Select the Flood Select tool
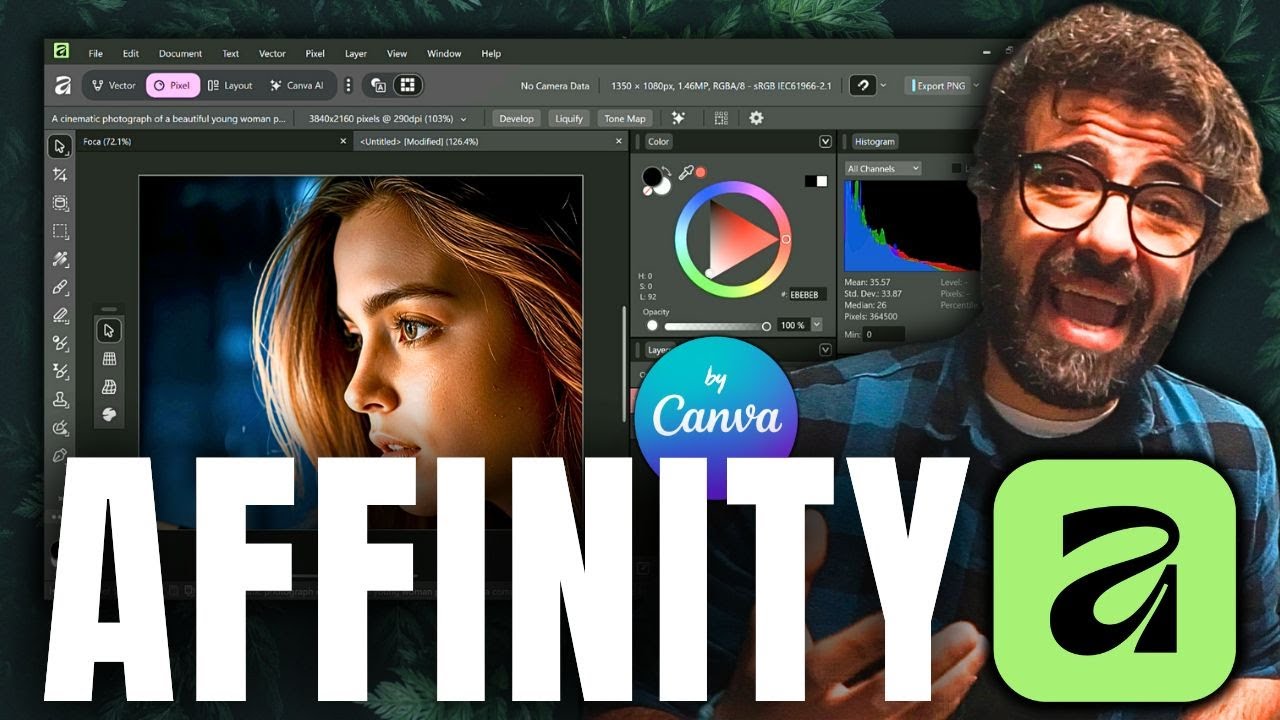This screenshot has height=720, width=1280. [x=60, y=259]
